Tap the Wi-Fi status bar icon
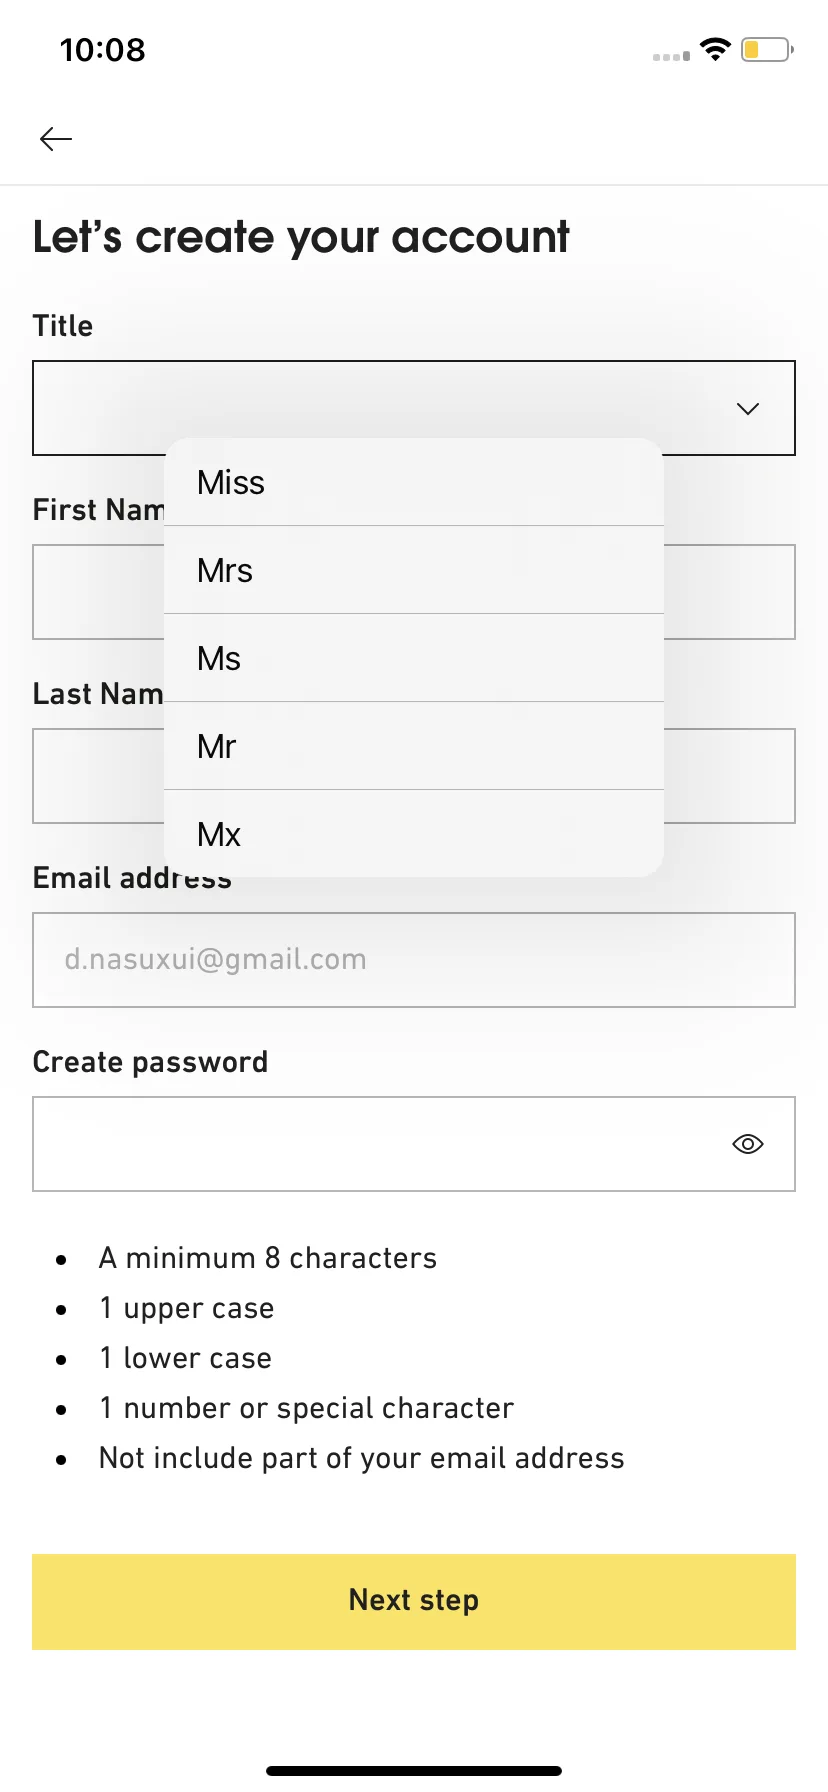Screen dimensions: 828x1792 coord(715,49)
